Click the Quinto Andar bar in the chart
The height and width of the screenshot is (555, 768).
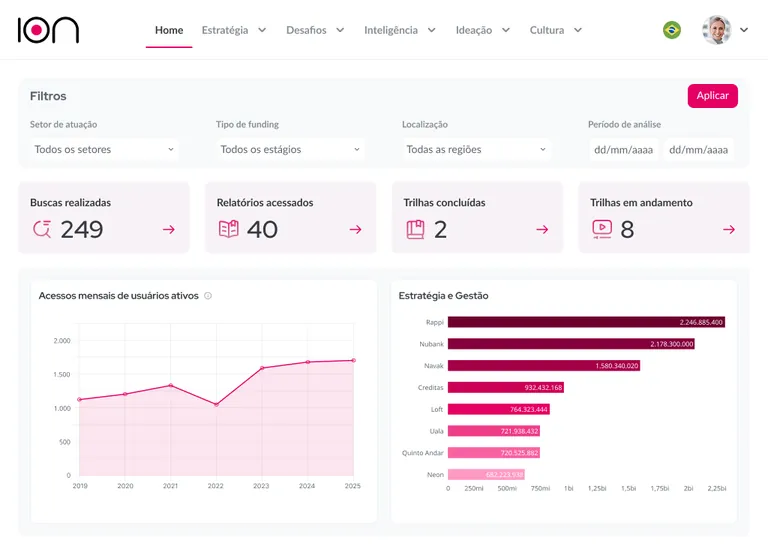coord(494,453)
